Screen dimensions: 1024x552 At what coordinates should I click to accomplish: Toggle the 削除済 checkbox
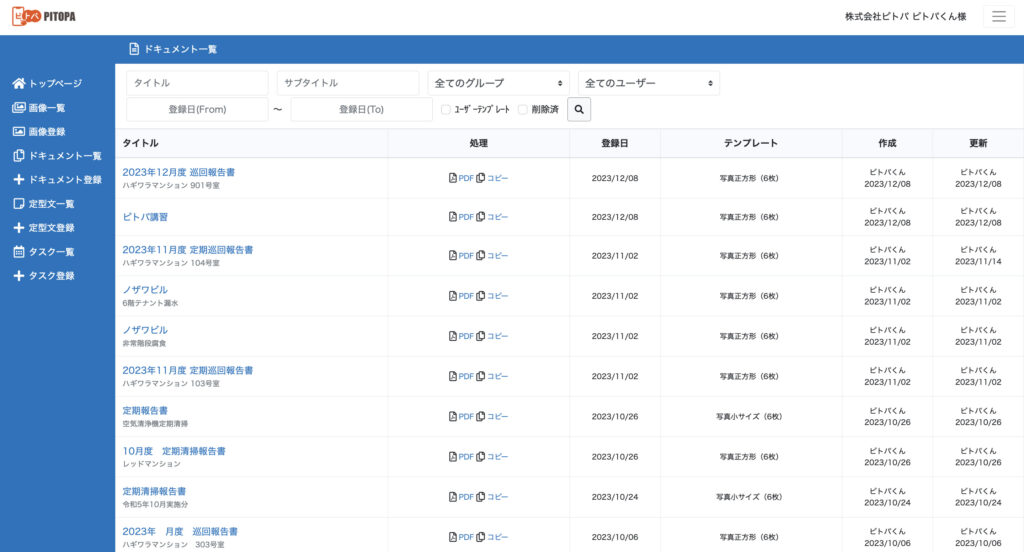click(x=522, y=109)
